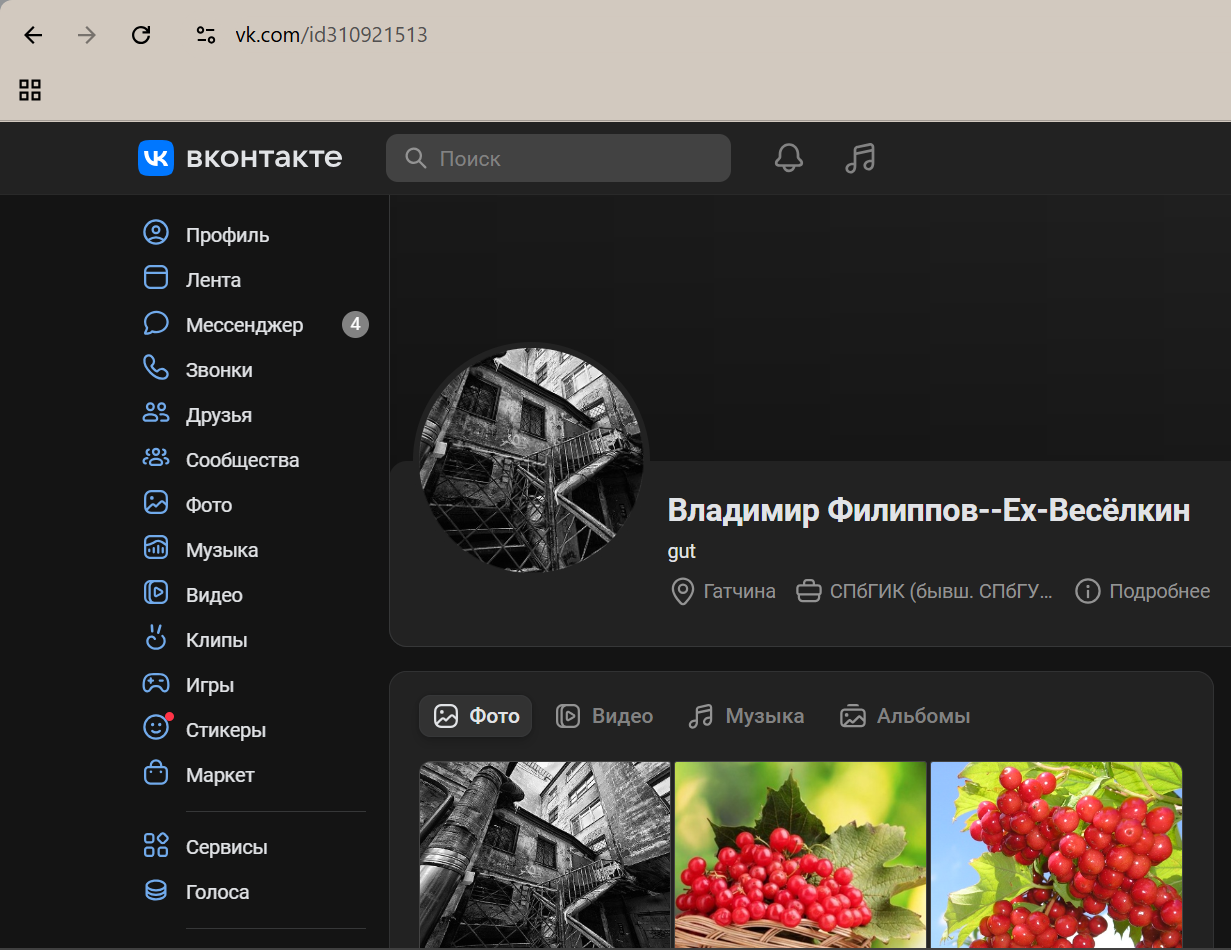Viewport: 1231px width, 950px height.
Task: Switch to the Музыка profile tab
Action: [x=746, y=716]
